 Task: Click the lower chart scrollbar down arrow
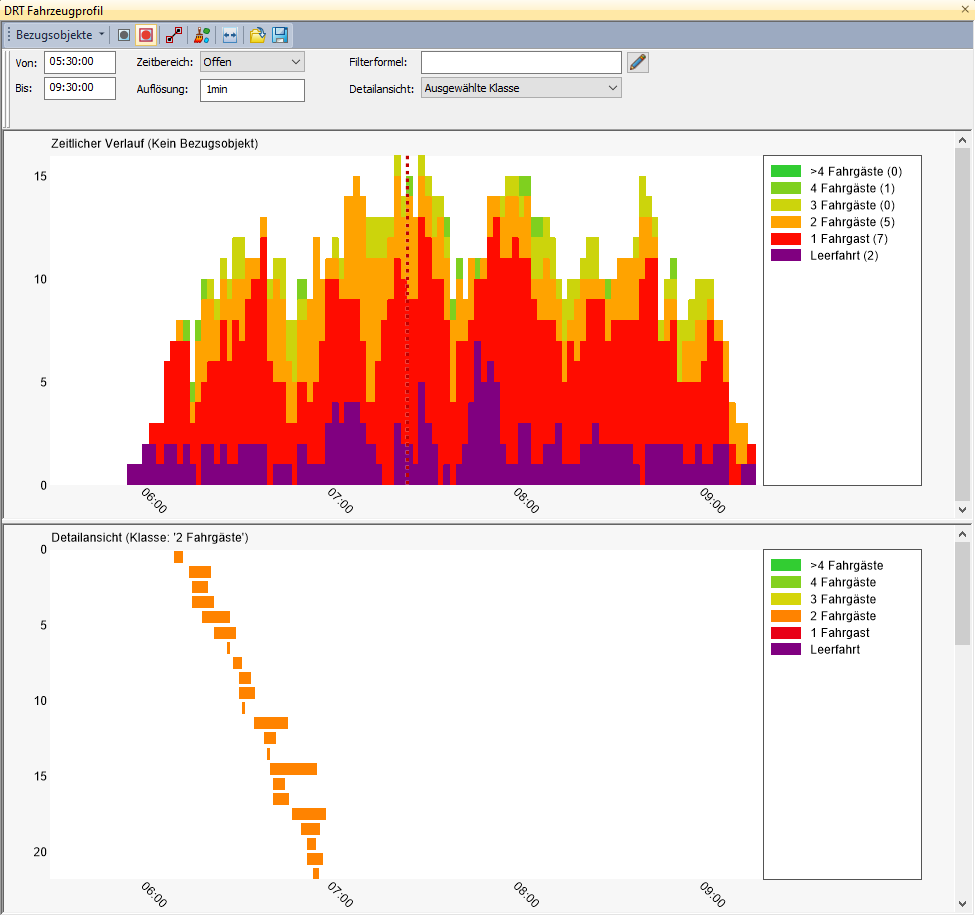tap(963, 903)
